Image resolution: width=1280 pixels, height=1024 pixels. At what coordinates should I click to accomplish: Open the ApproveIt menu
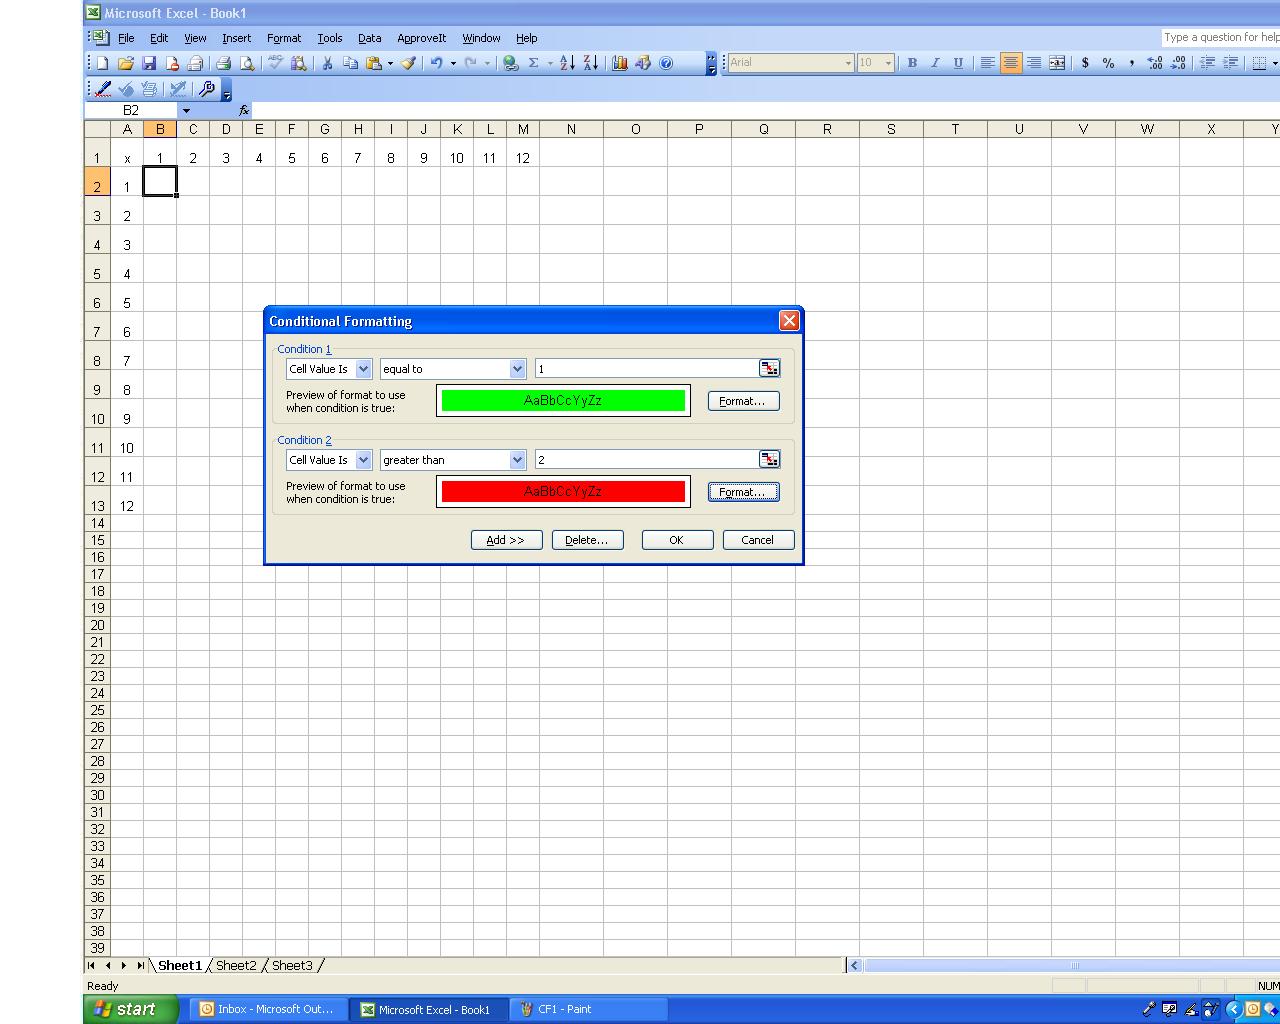coord(422,38)
